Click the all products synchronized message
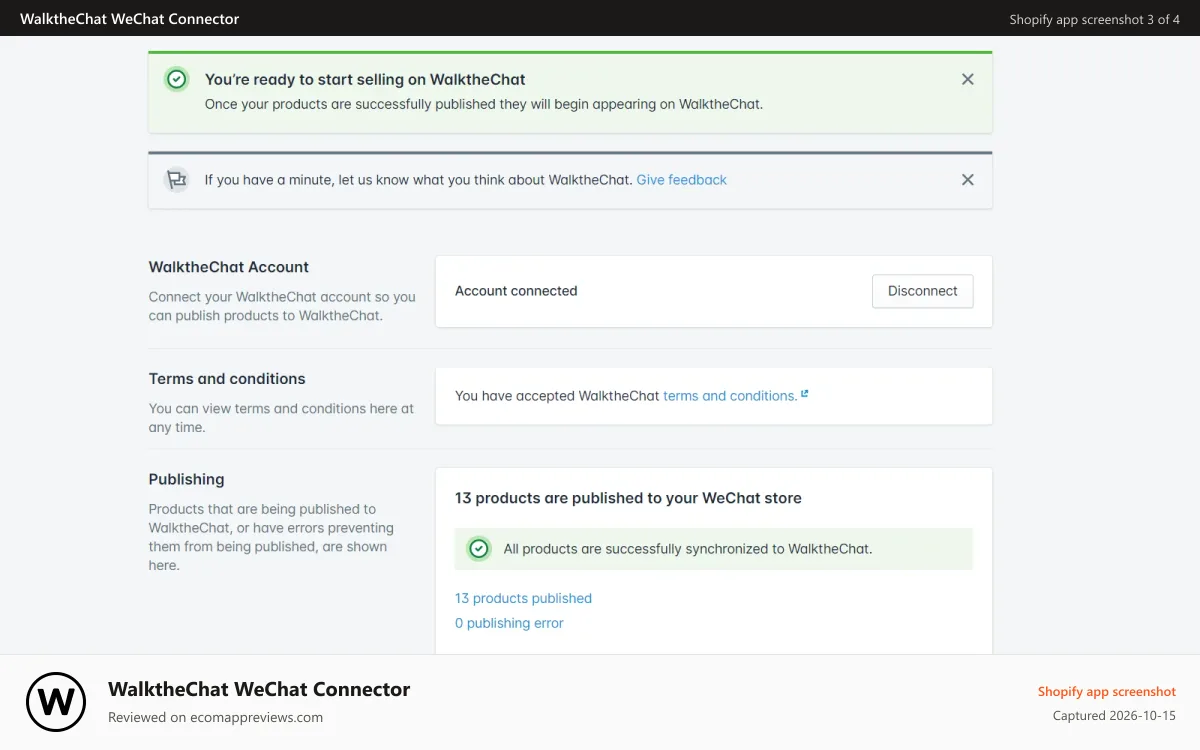The height and width of the screenshot is (750, 1200). click(x=688, y=549)
